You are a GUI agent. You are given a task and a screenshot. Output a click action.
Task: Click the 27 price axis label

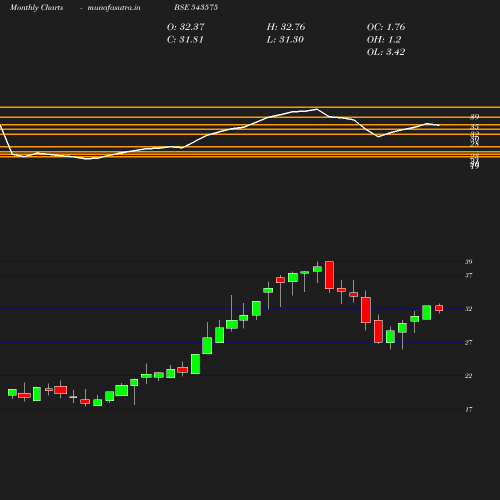[469, 343]
